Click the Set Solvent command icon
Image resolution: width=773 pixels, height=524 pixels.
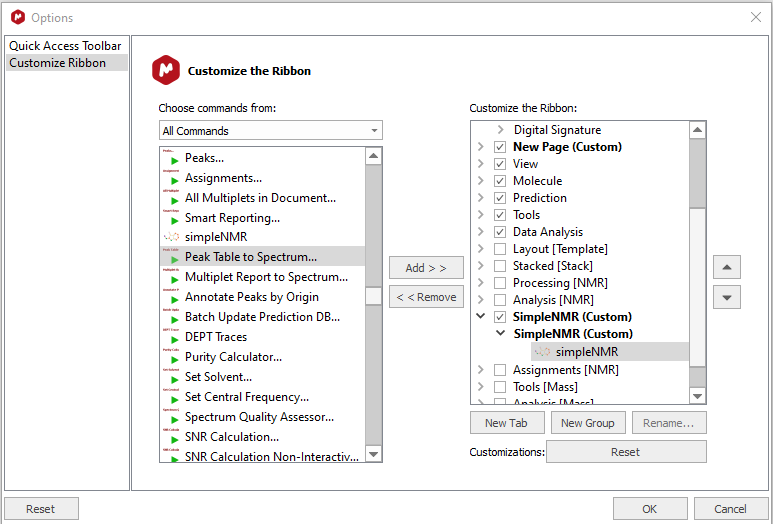[171, 377]
